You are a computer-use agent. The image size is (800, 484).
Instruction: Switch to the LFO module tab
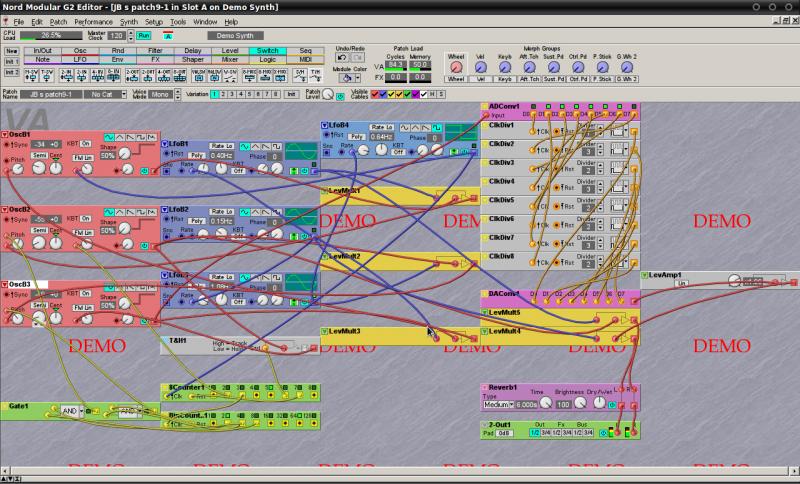coord(80,60)
